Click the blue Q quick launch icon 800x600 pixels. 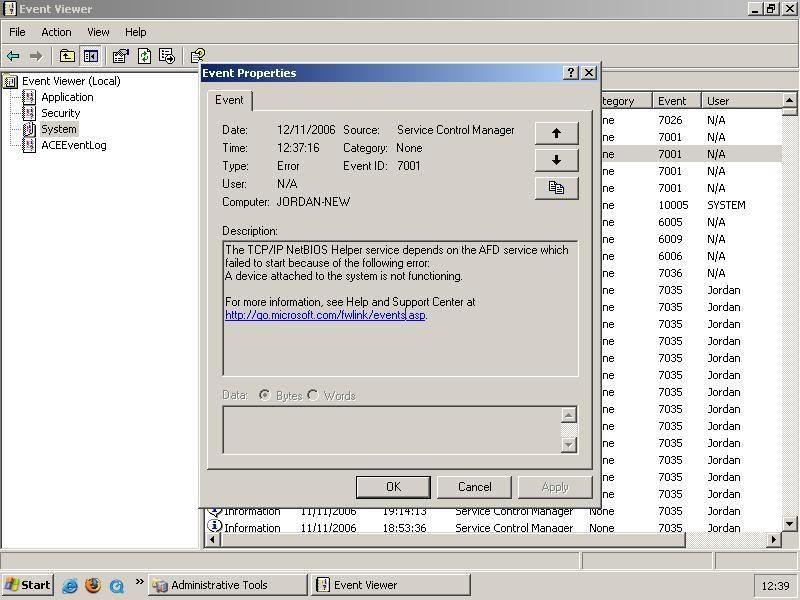point(117,586)
